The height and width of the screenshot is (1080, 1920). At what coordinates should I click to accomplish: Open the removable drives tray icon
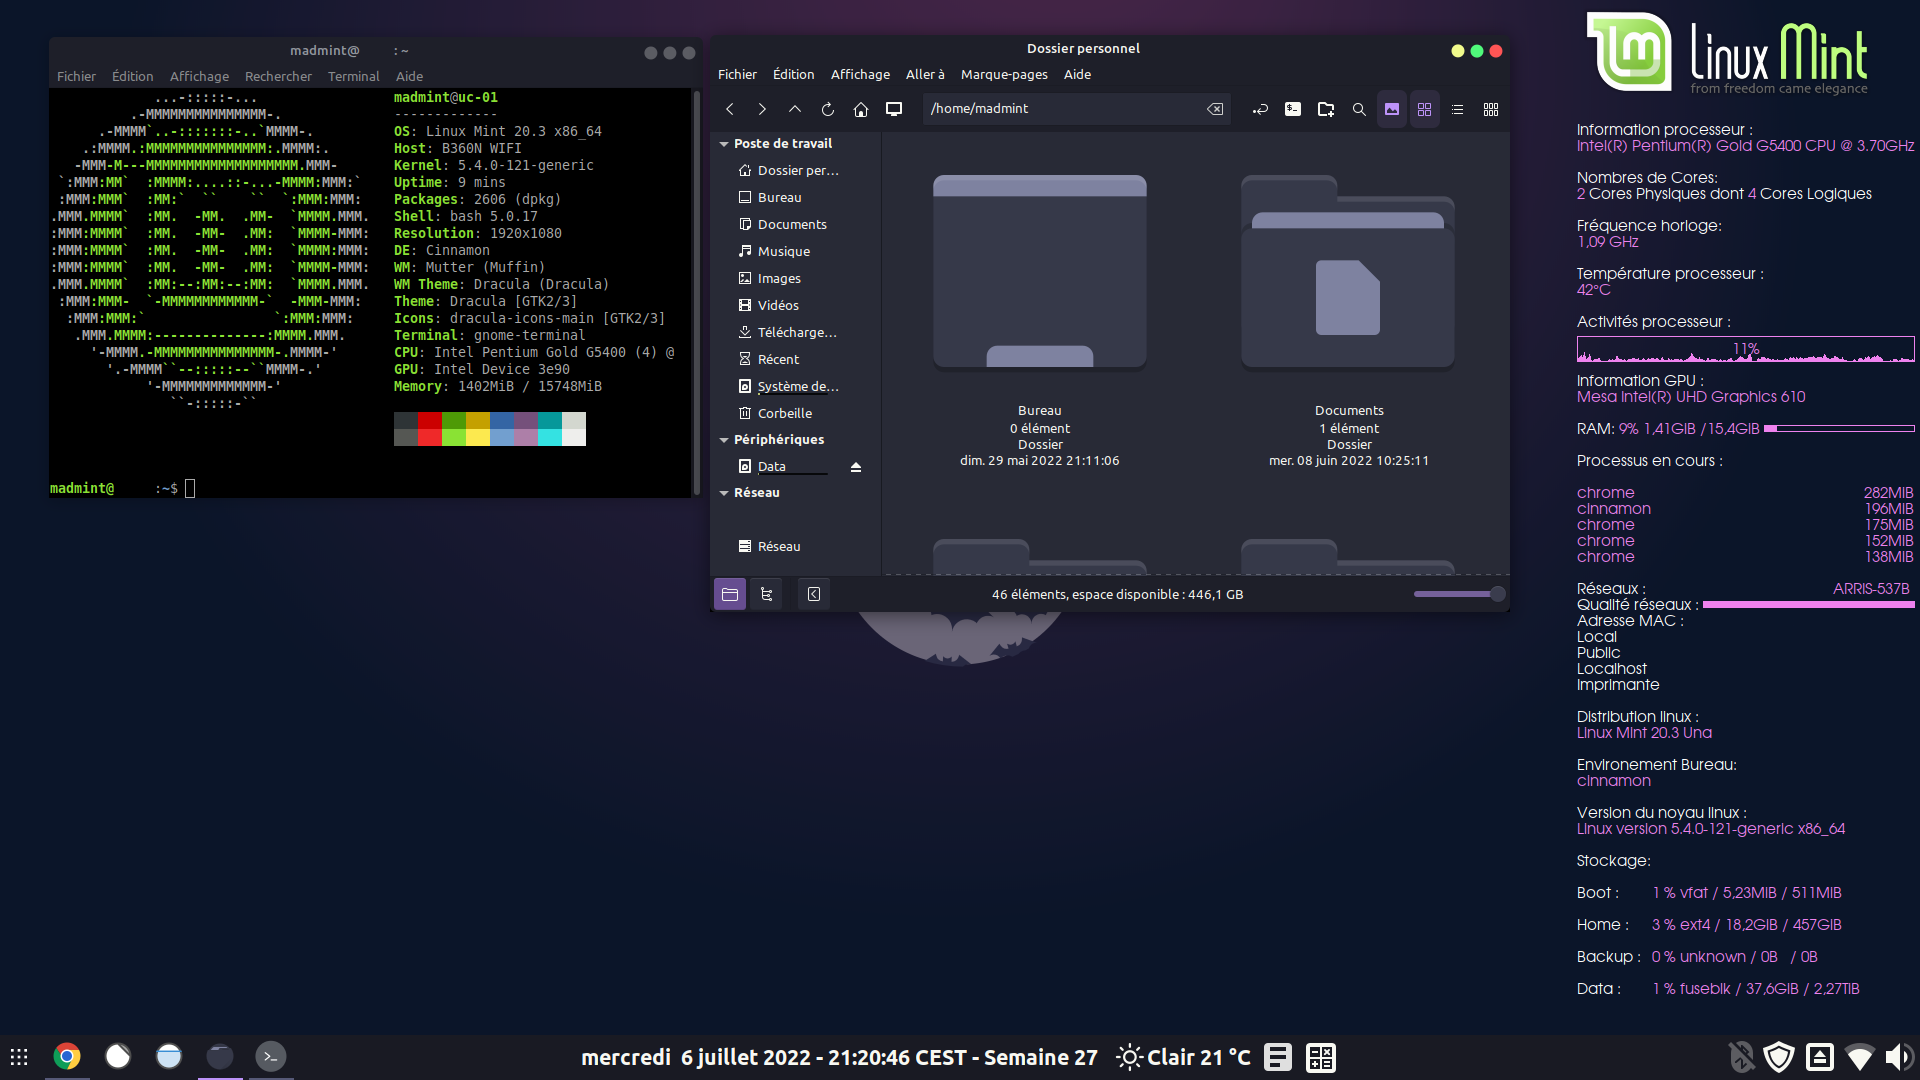[1820, 1057]
